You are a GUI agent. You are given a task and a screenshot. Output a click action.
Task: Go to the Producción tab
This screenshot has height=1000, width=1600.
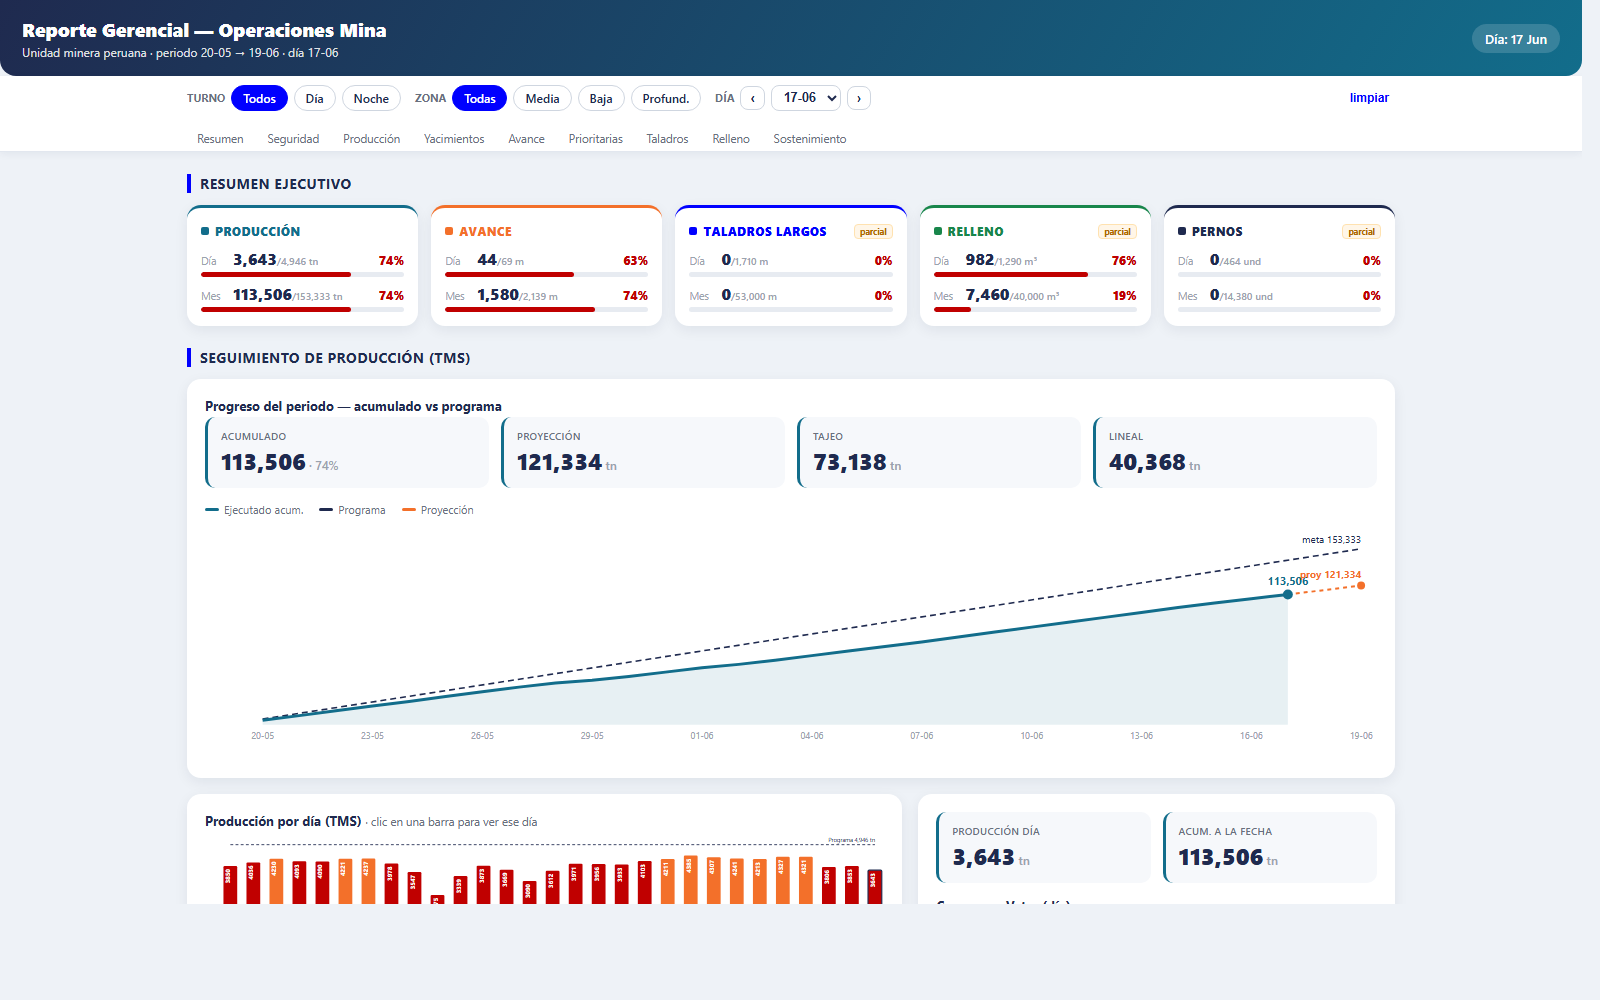coord(371,139)
